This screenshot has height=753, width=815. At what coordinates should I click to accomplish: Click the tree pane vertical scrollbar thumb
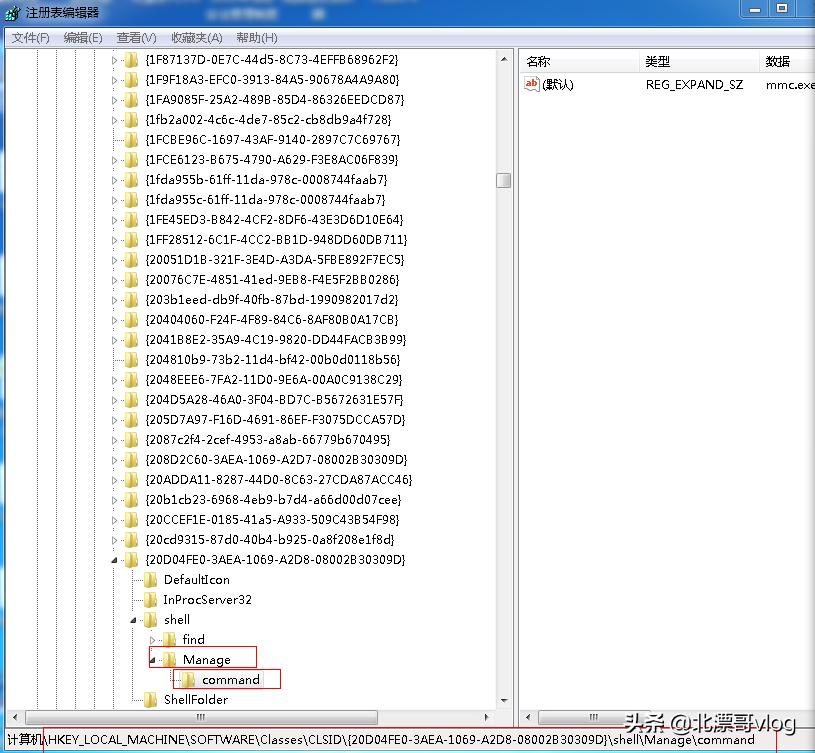tap(504, 180)
